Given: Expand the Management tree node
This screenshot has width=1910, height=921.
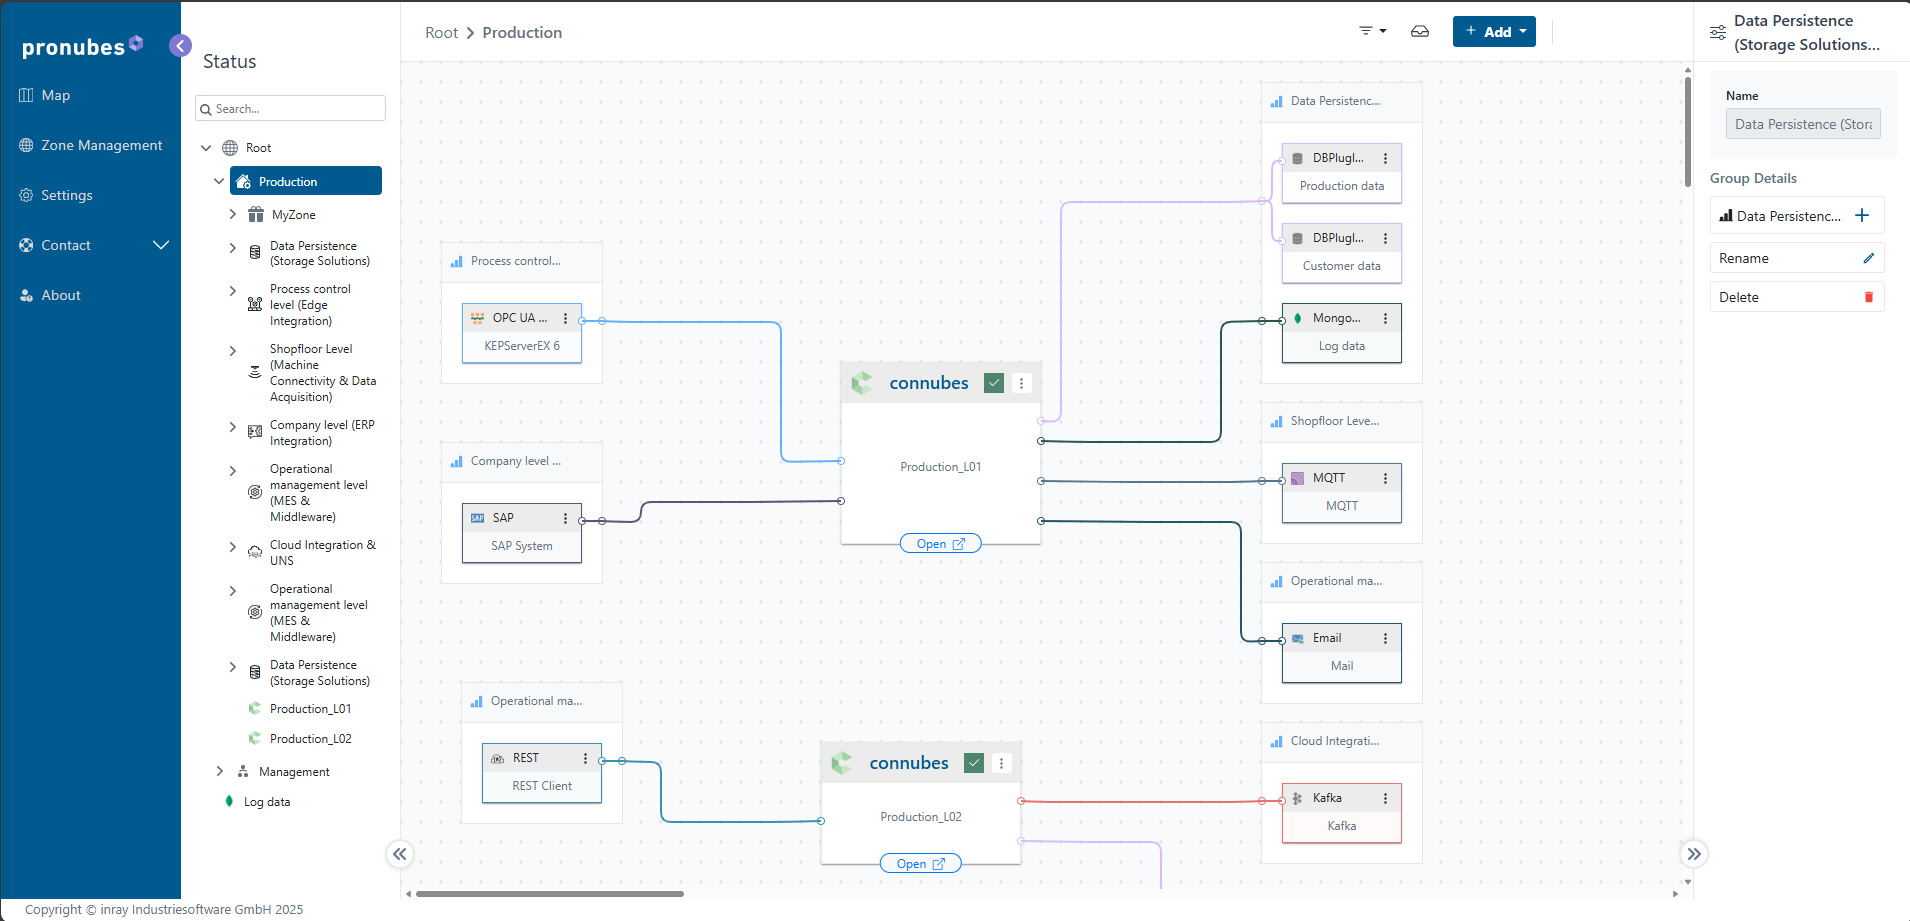Looking at the screenshot, I should [x=219, y=771].
